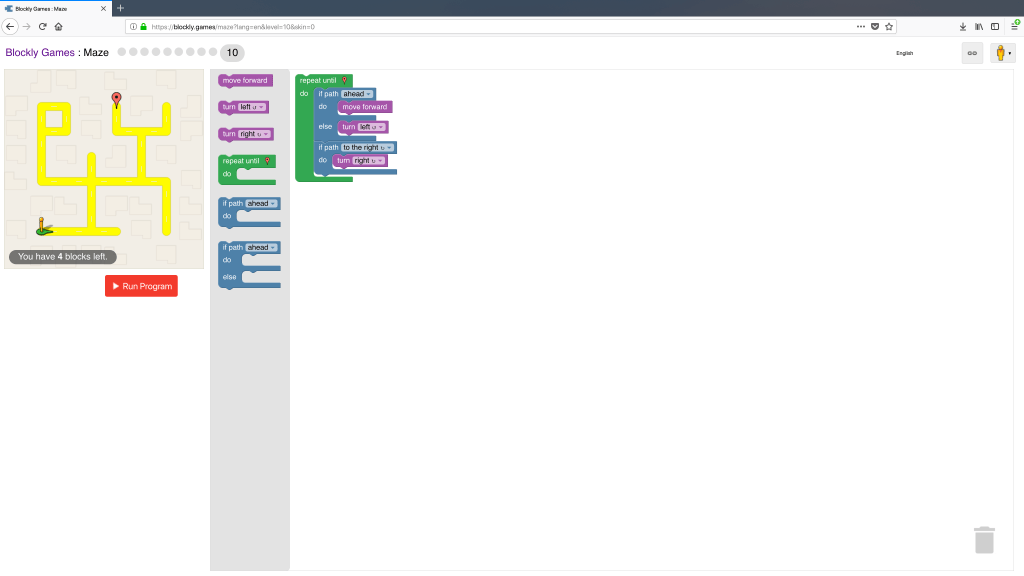Open the Firefox downloads icon
1024x576 pixels.
963,26
